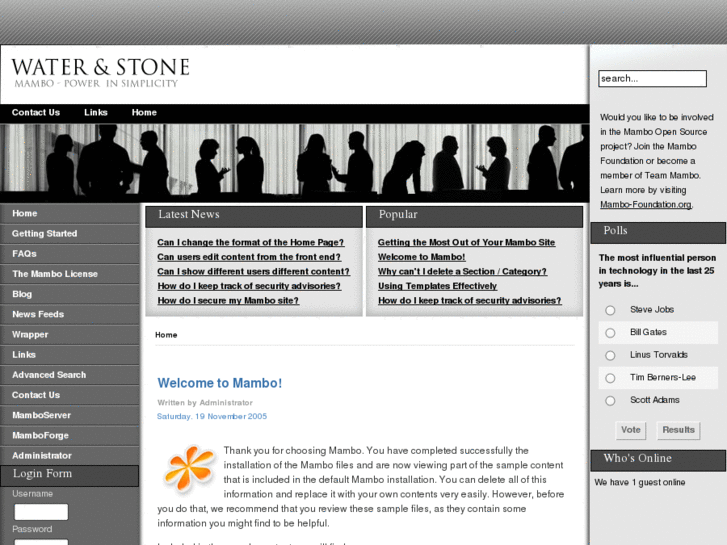This screenshot has height=545, width=727.
Task: Open Popular 'Welcome to Mambo!' link
Action: pyautogui.click(x=421, y=256)
